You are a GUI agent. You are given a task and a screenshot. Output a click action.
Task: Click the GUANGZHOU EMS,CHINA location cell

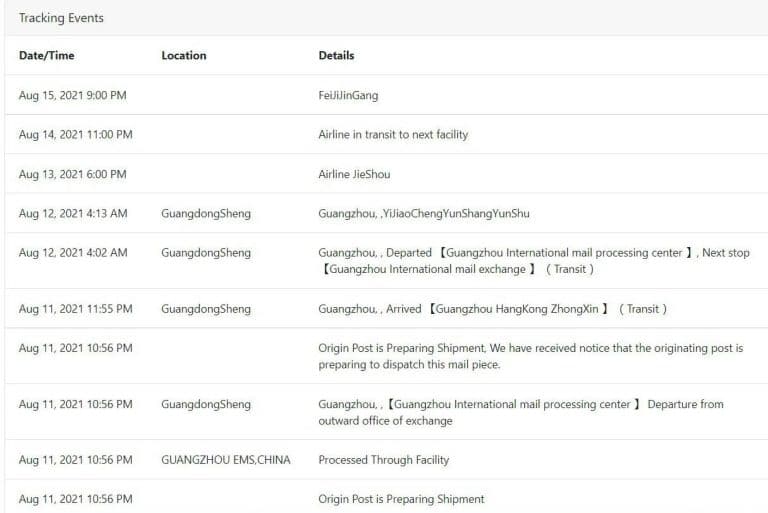[226, 460]
